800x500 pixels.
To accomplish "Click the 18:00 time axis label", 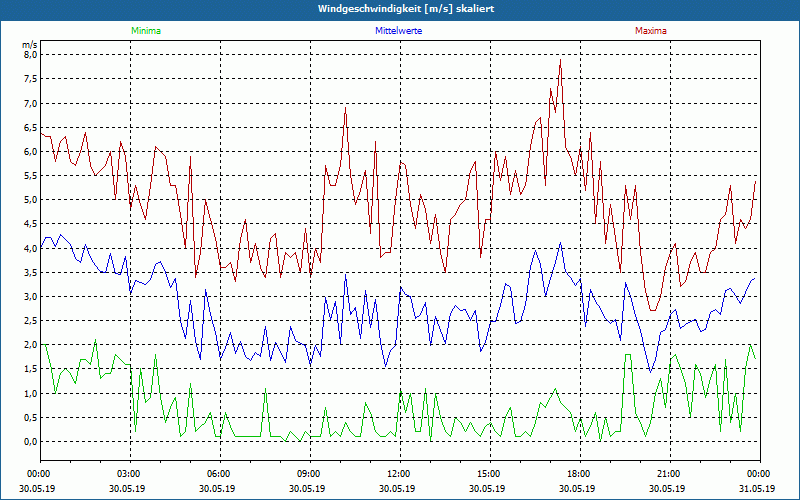I will (x=580, y=474).
